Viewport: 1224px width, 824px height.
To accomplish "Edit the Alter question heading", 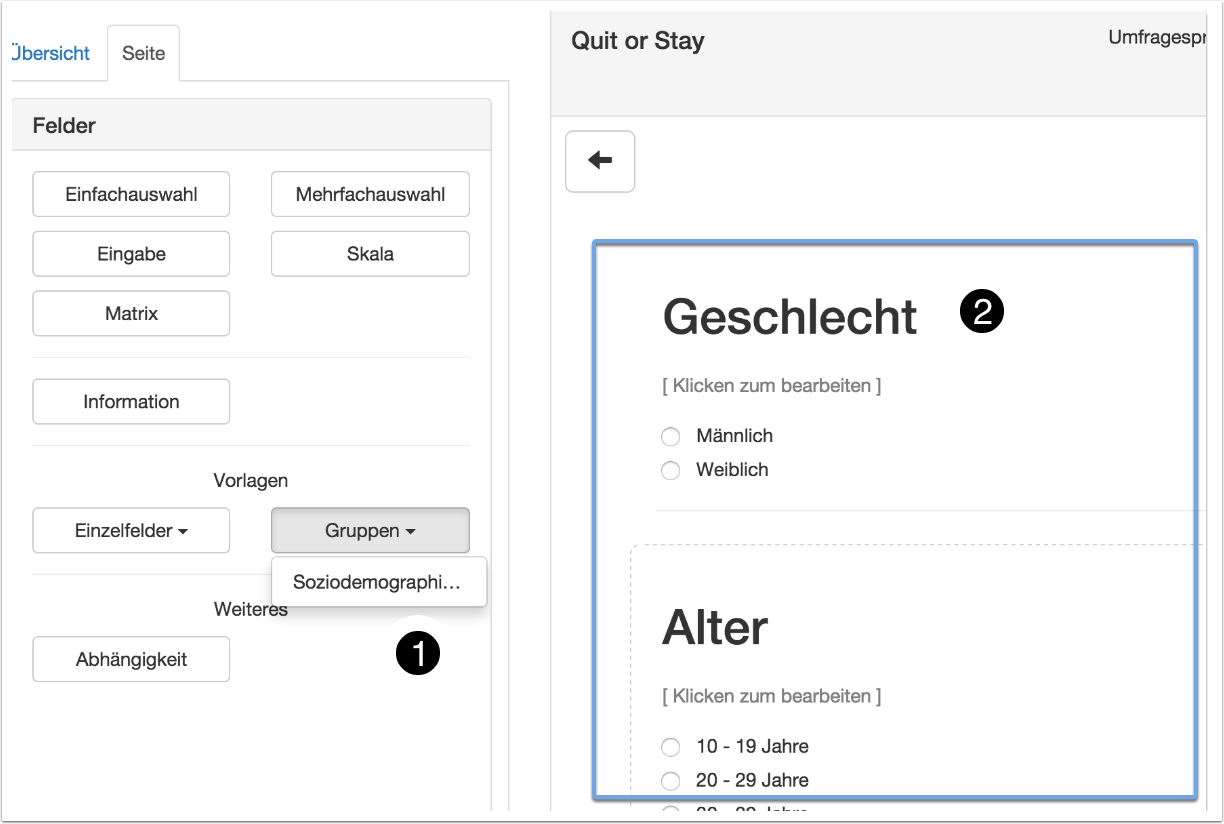I will point(715,628).
